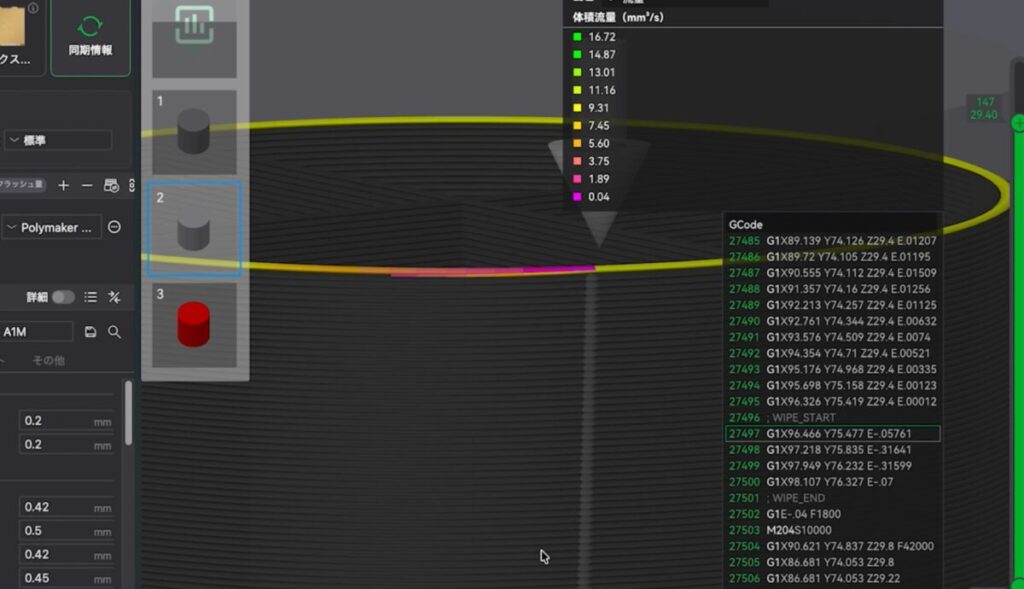Click the green layer slider top handle
The width and height of the screenshot is (1024, 589).
[x=1018, y=123]
